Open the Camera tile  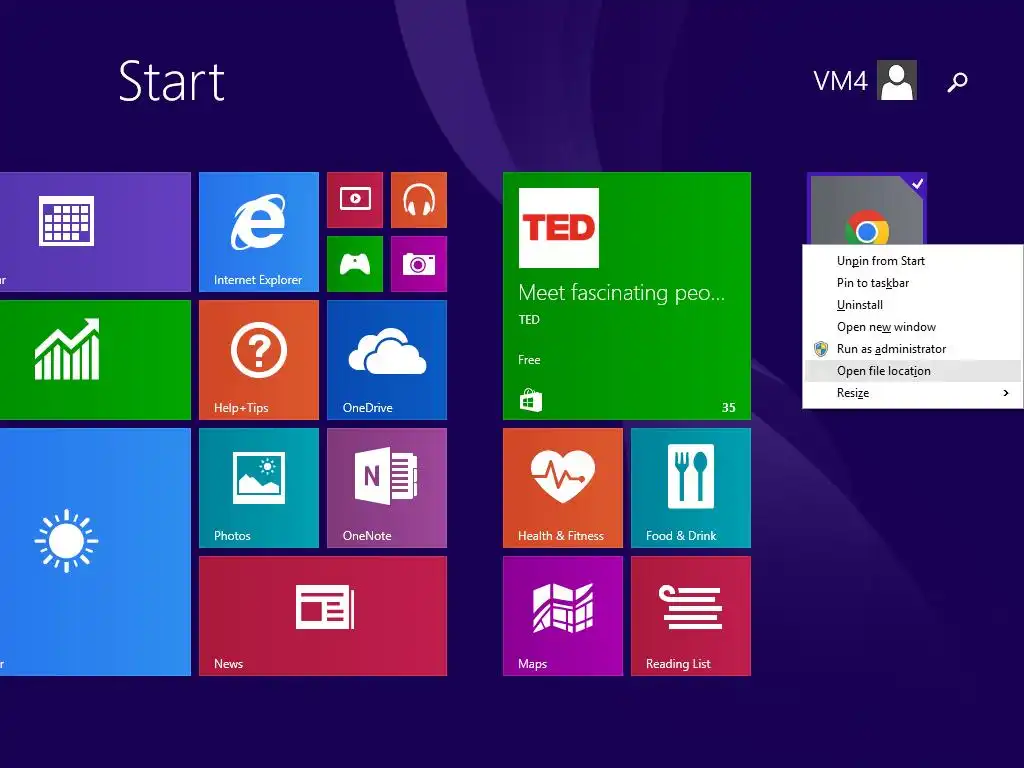coord(419,264)
